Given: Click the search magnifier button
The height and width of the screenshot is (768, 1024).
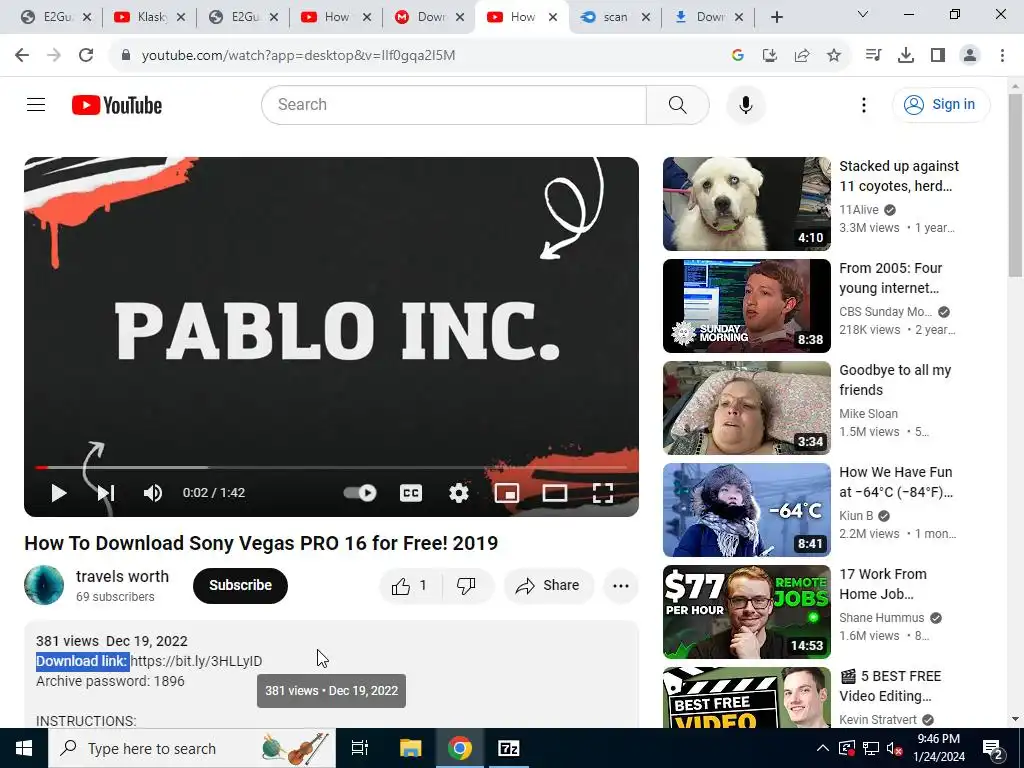Looking at the screenshot, I should pos(677,104).
